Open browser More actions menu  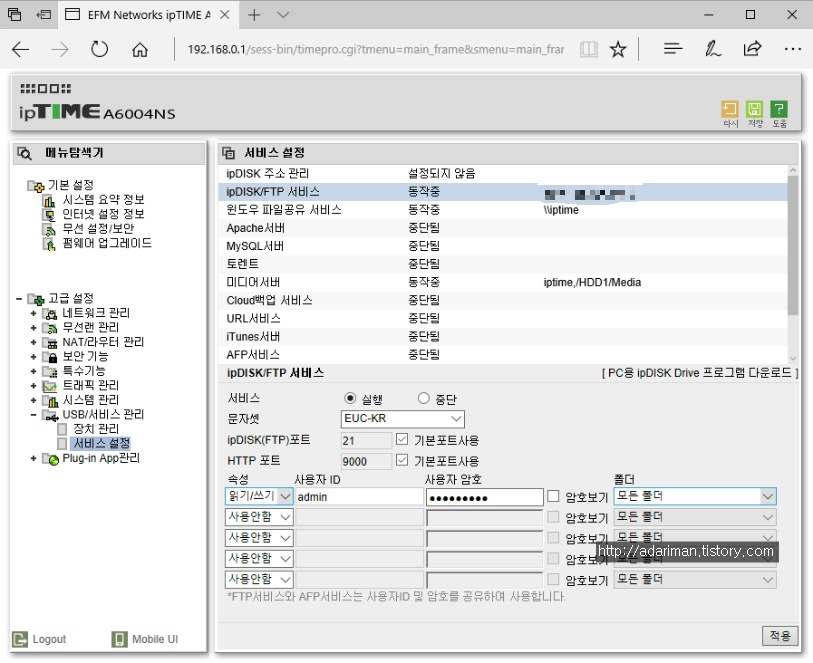792,49
